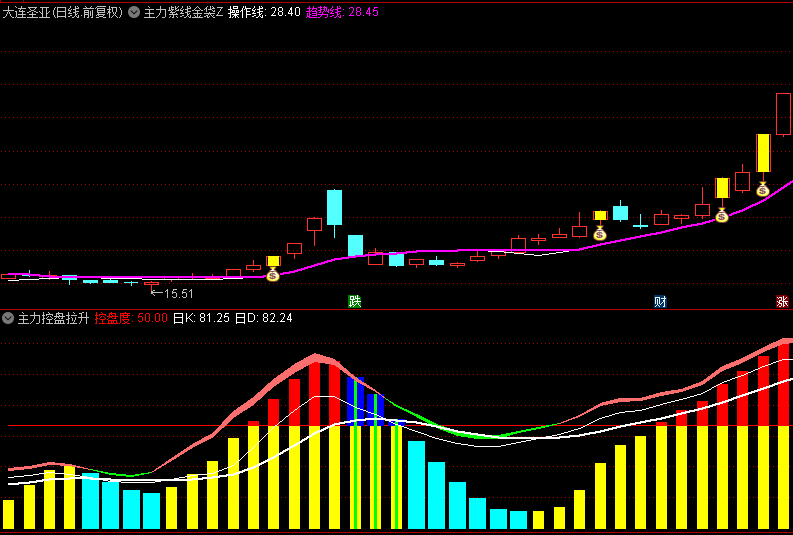
Task: Select the 主力控盘拉升 indicator name
Action: click(x=53, y=318)
